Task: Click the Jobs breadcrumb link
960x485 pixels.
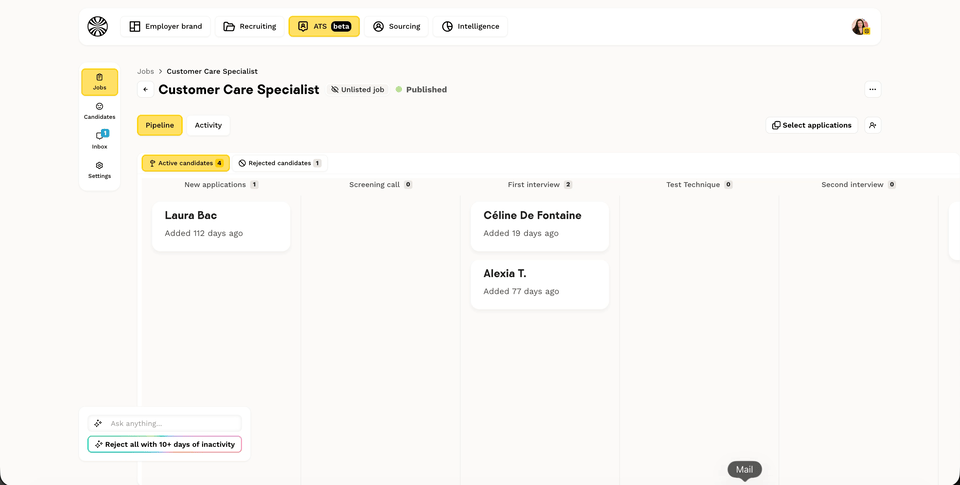Action: coord(146,71)
